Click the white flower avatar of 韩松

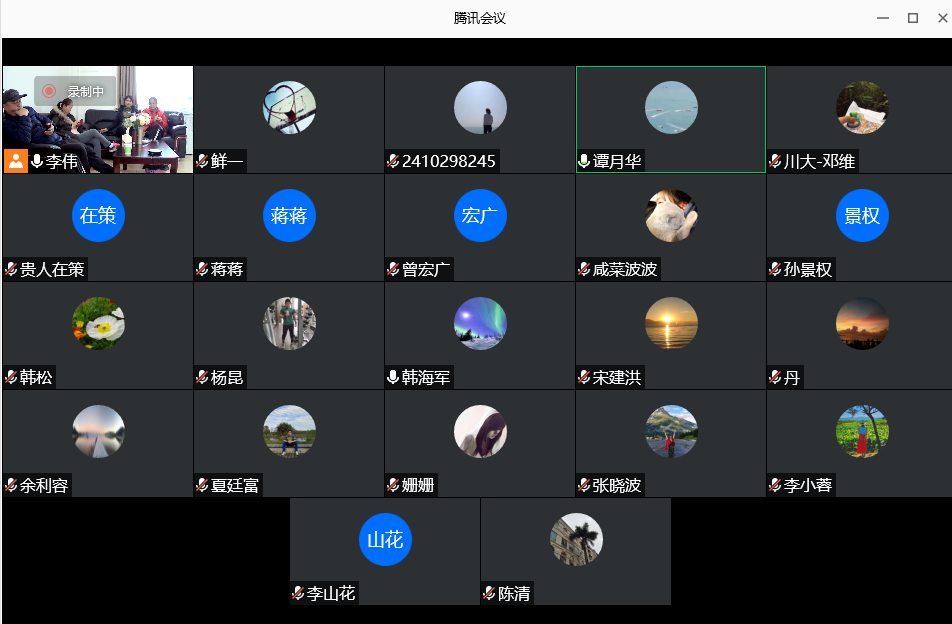(98, 323)
